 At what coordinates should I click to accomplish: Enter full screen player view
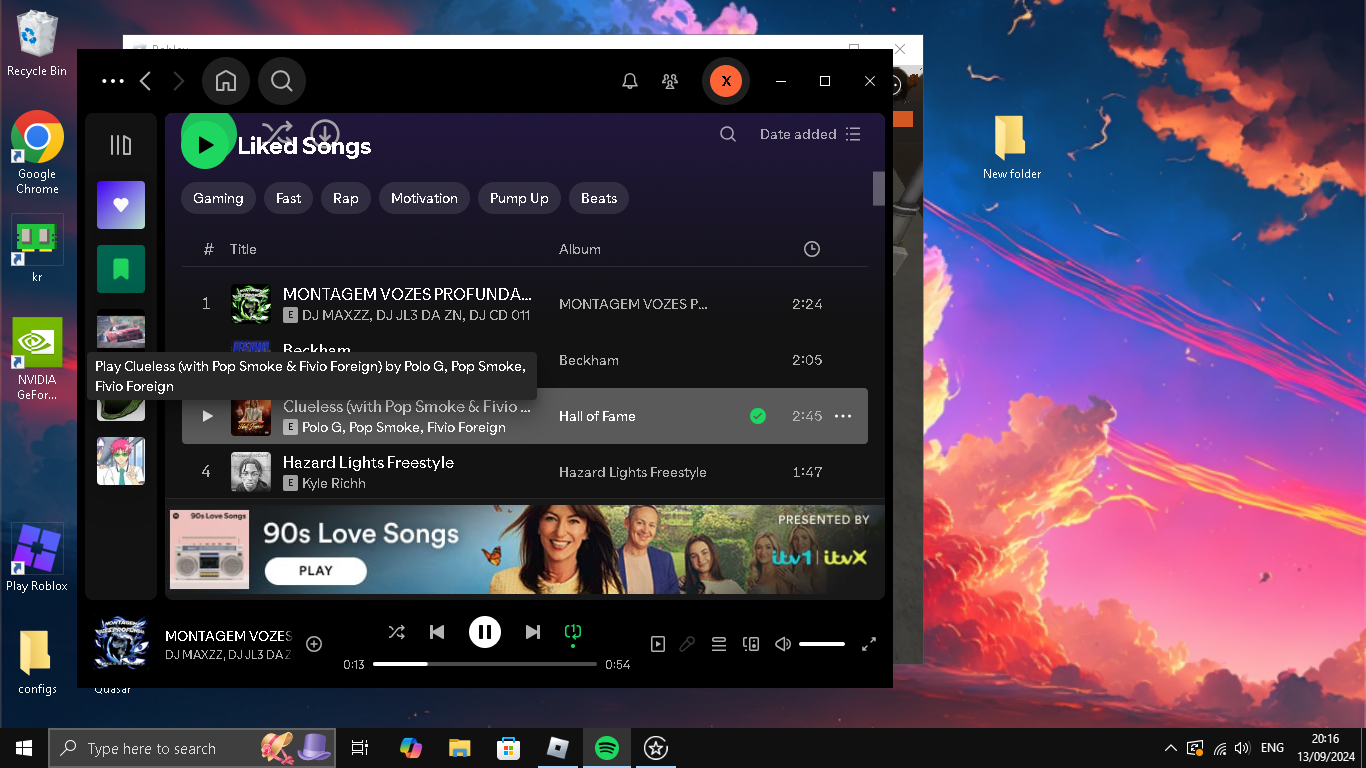tap(869, 644)
